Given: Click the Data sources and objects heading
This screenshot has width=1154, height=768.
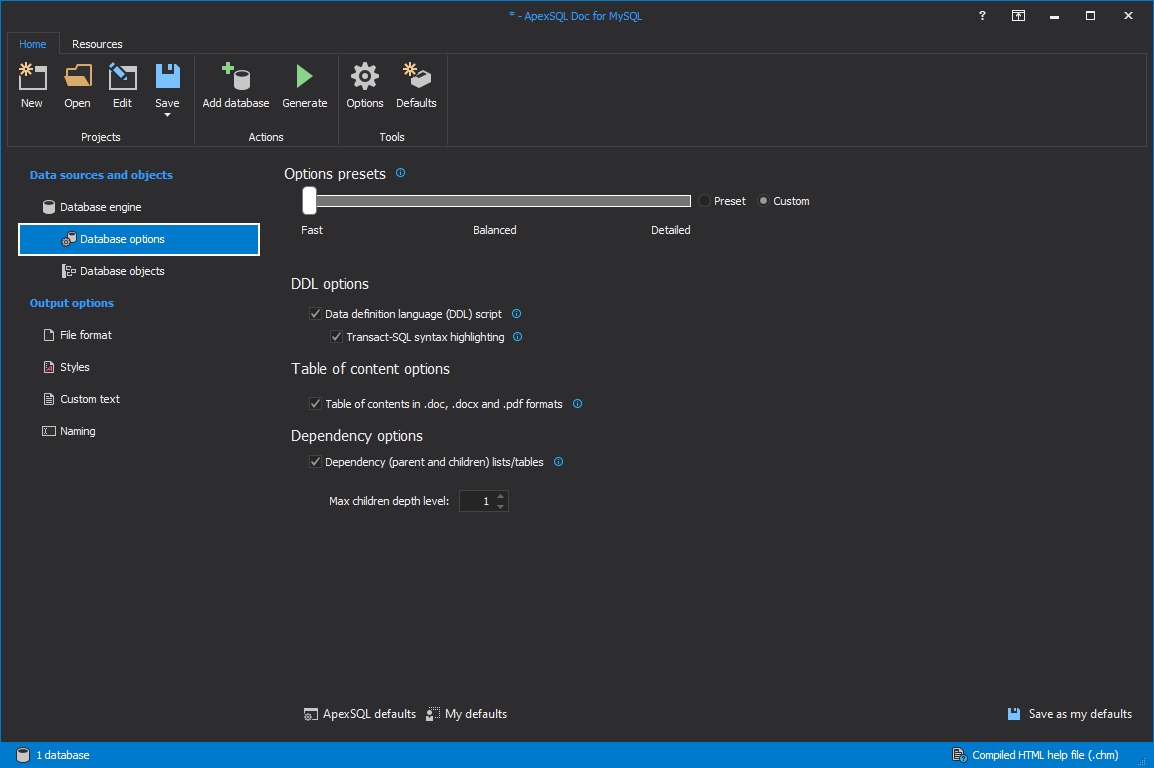Looking at the screenshot, I should [102, 175].
